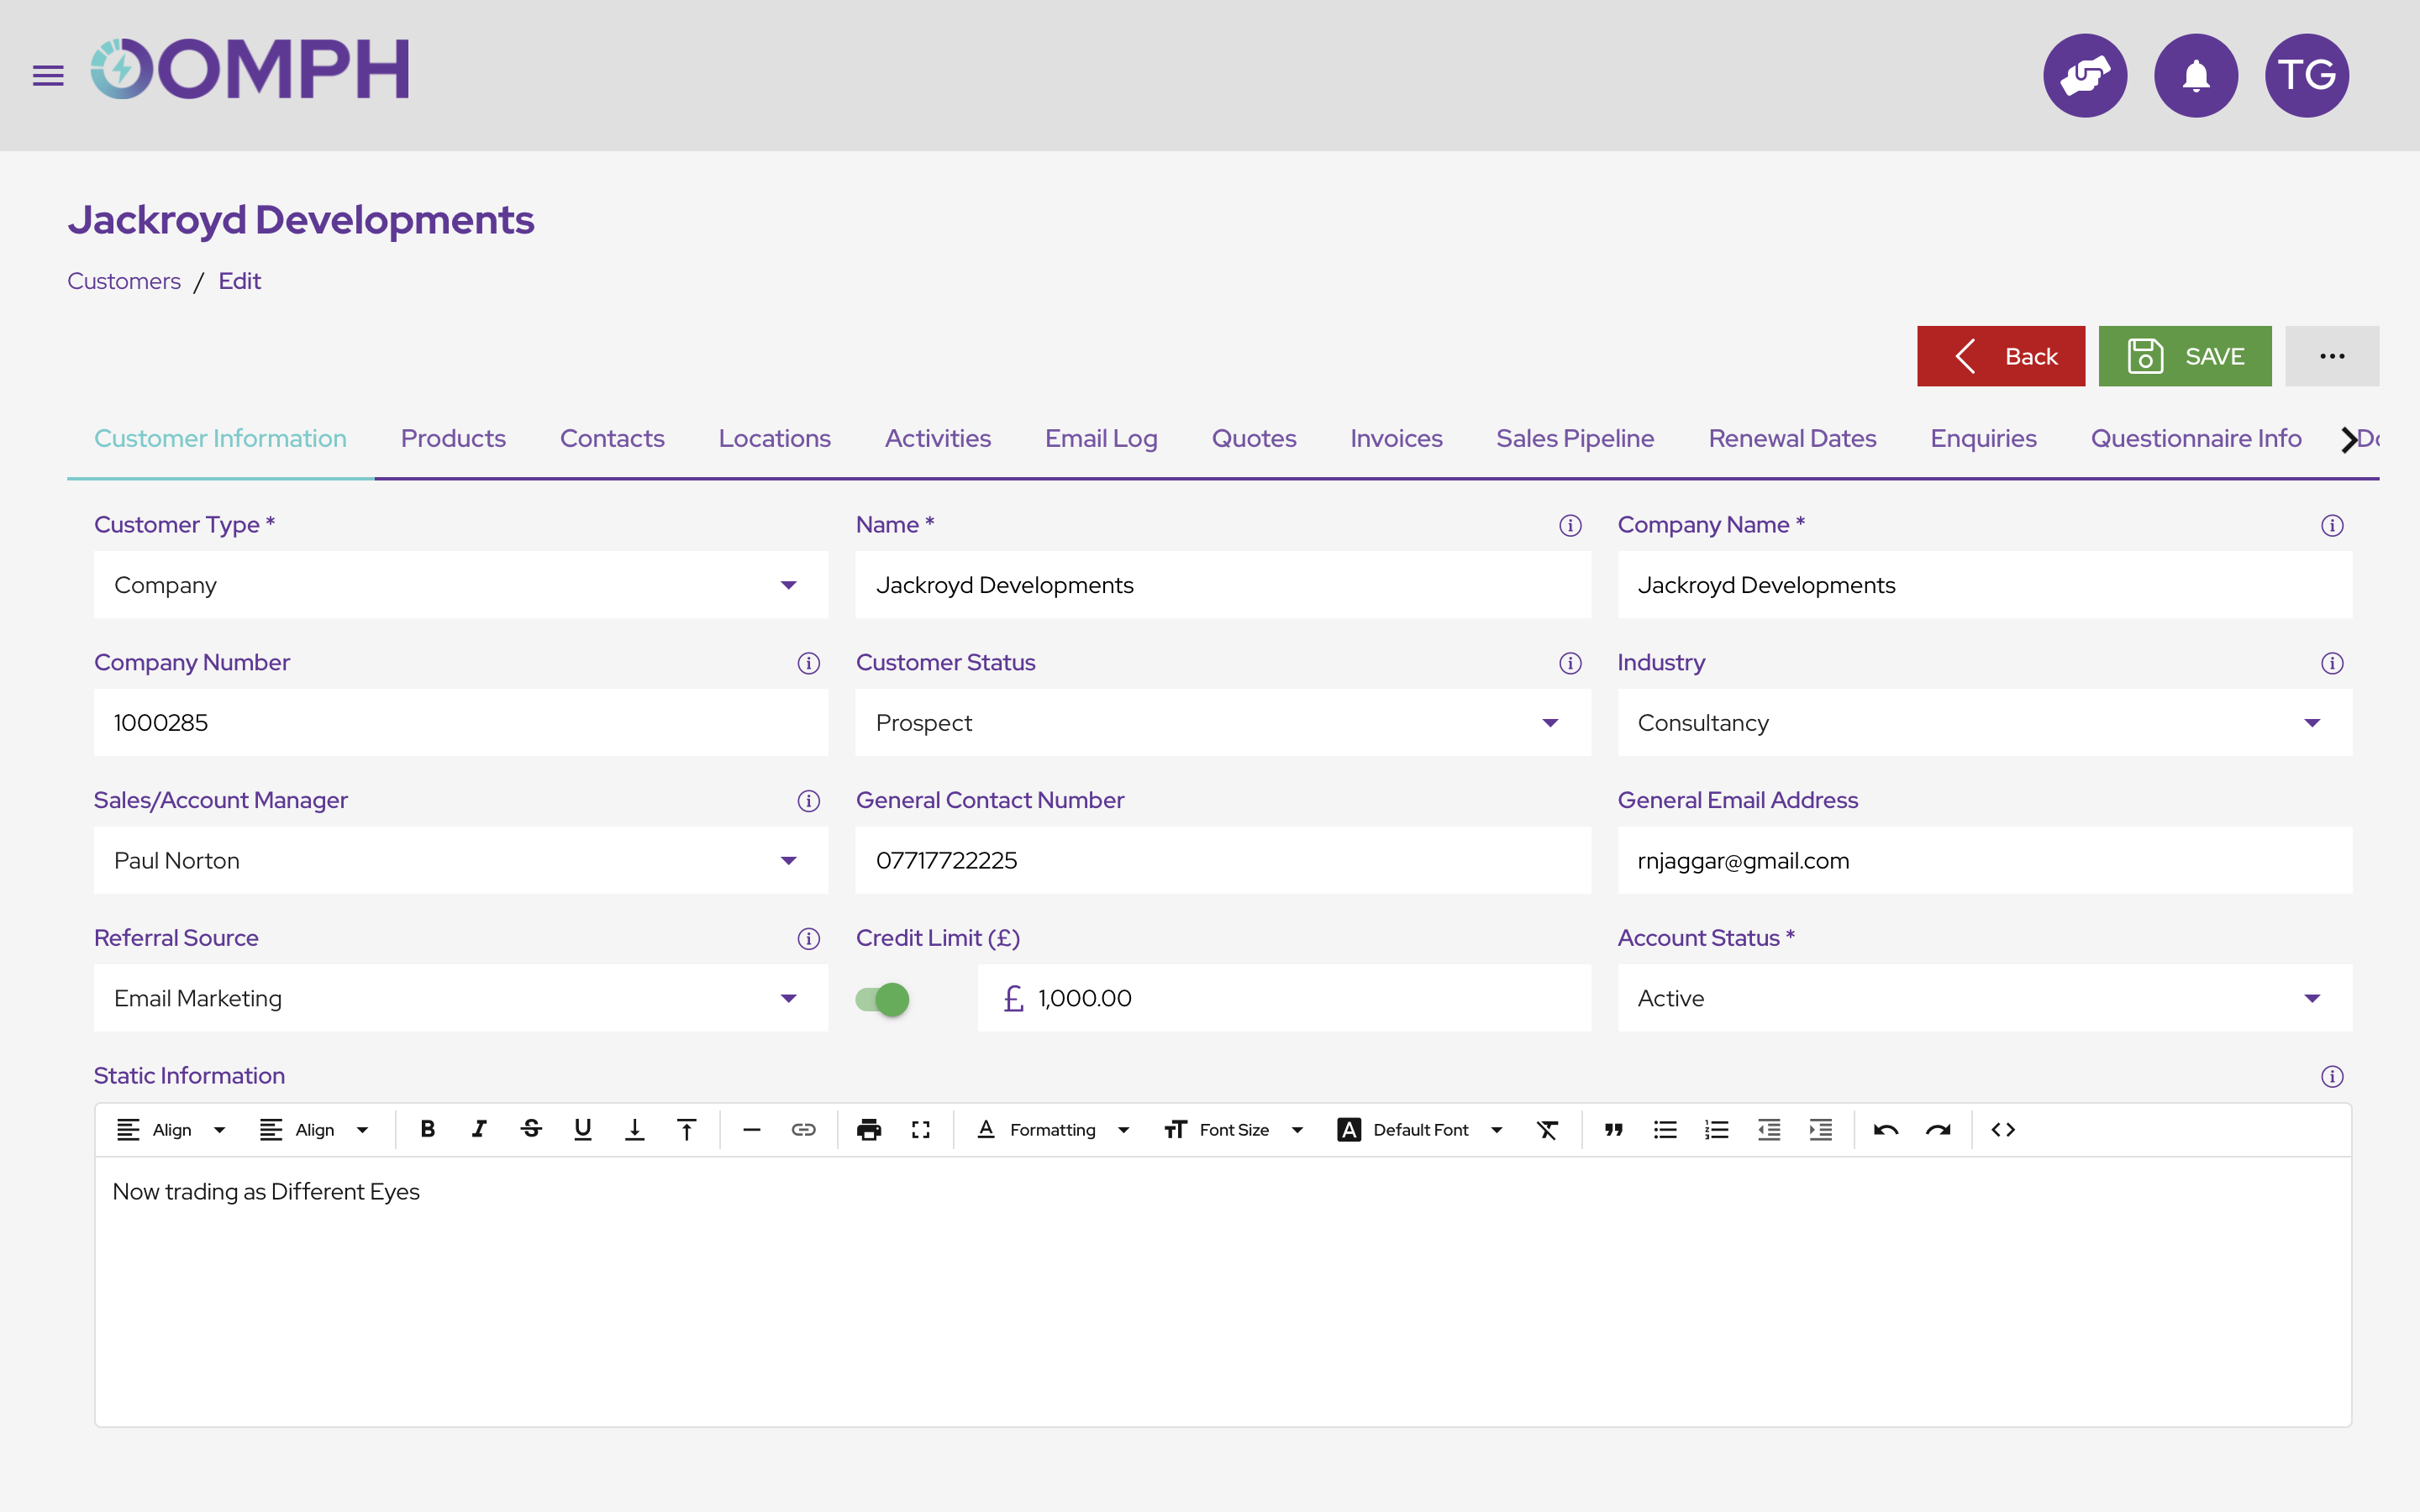The image size is (2420, 1512).
Task: Open the Account Status dropdown
Action: [x=2313, y=997]
